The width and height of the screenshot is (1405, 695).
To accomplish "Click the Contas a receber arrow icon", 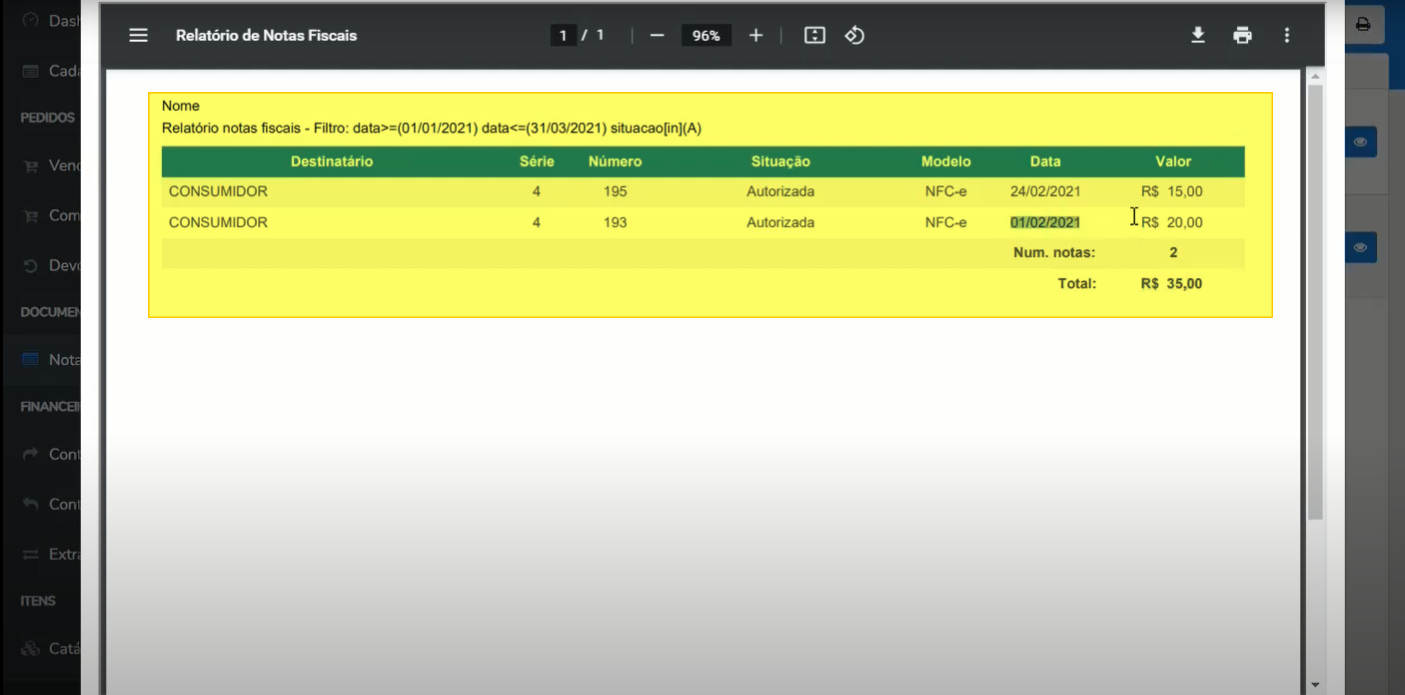I will click(30, 454).
